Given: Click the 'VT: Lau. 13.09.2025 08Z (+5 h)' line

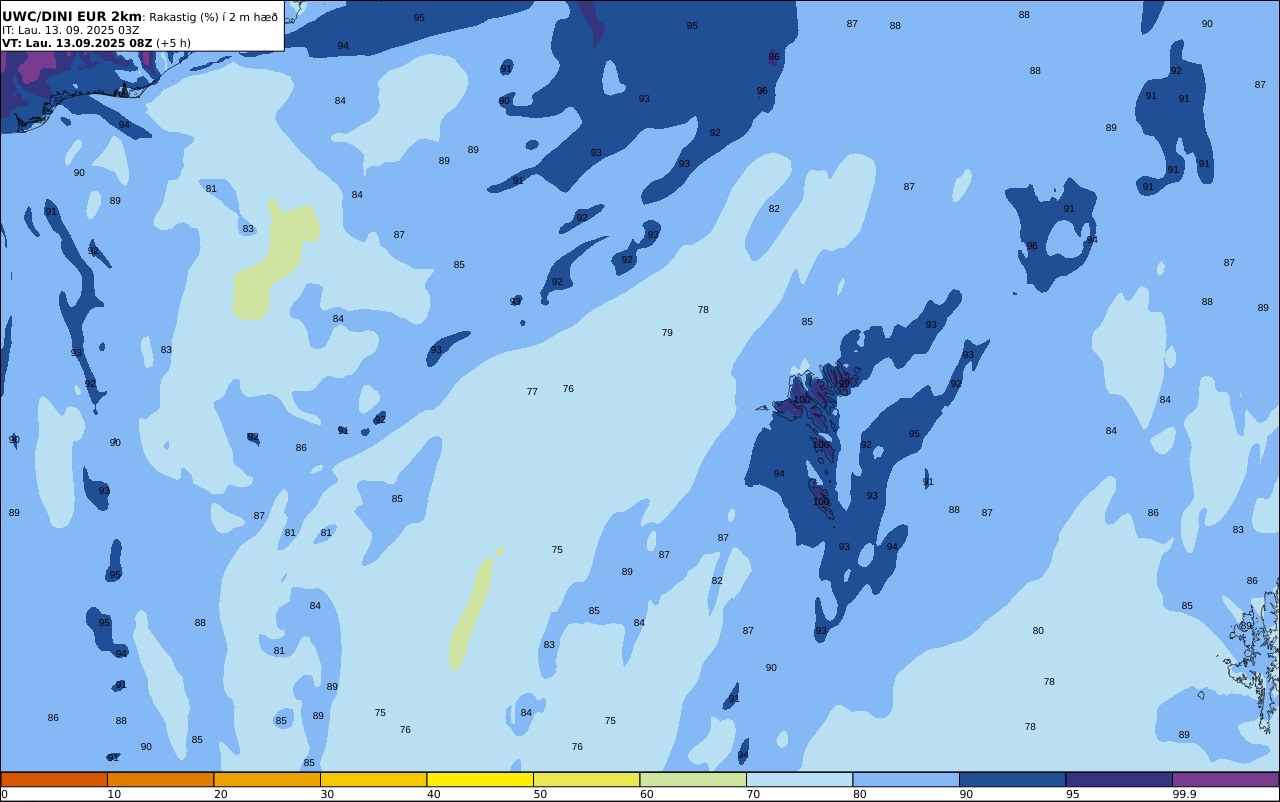Looking at the screenshot, I should pyautogui.click(x=96, y=43).
